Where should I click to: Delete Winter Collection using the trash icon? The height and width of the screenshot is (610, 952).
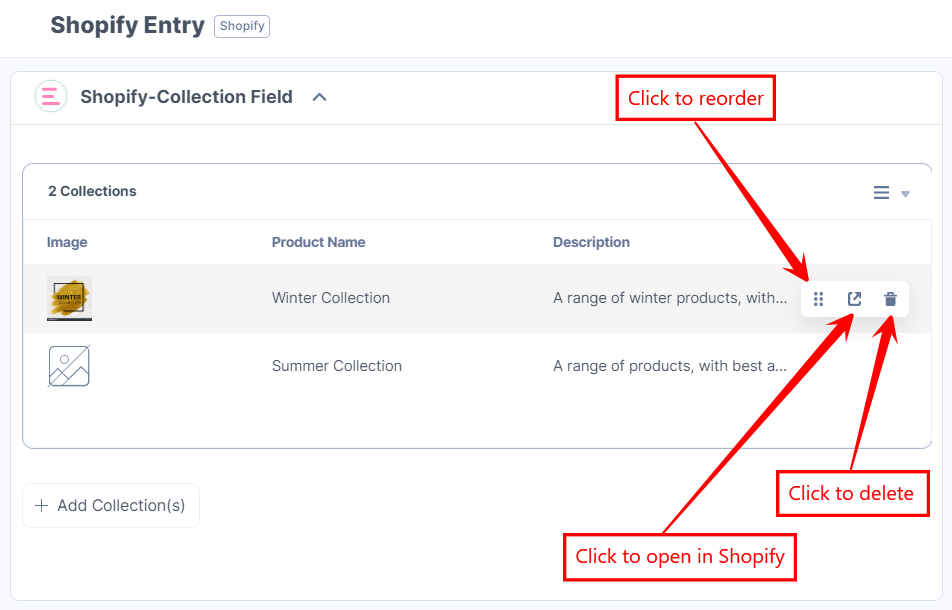click(889, 298)
